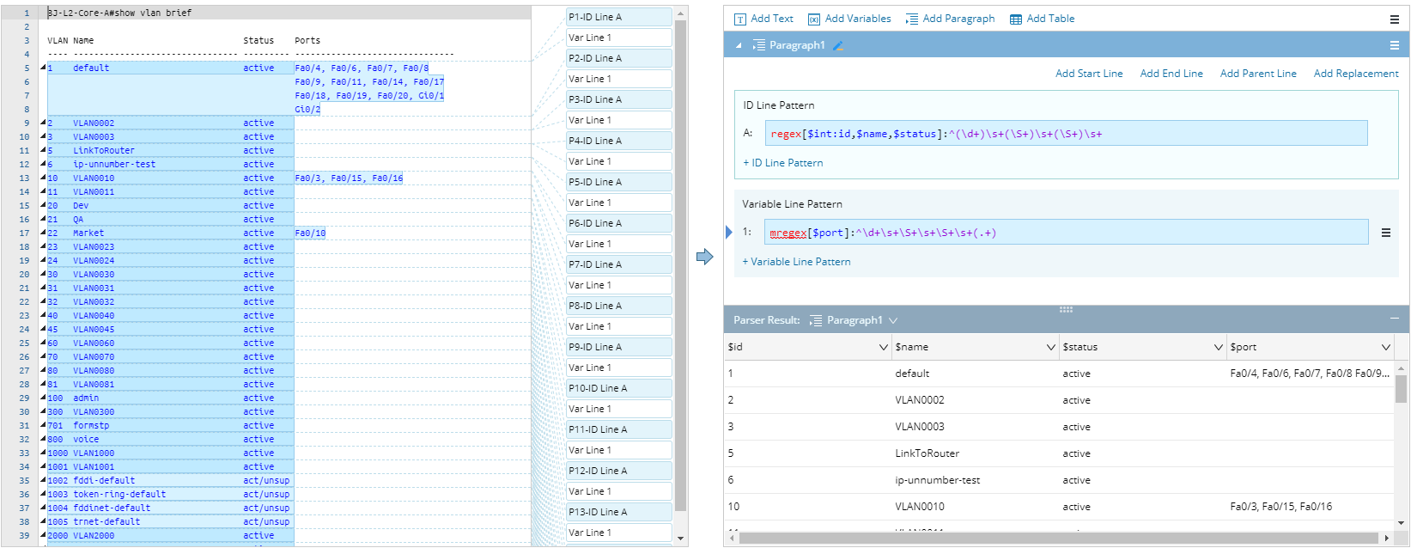Collapse the VLAN 22 Market line marker
The image size is (1414, 551).
[42, 233]
